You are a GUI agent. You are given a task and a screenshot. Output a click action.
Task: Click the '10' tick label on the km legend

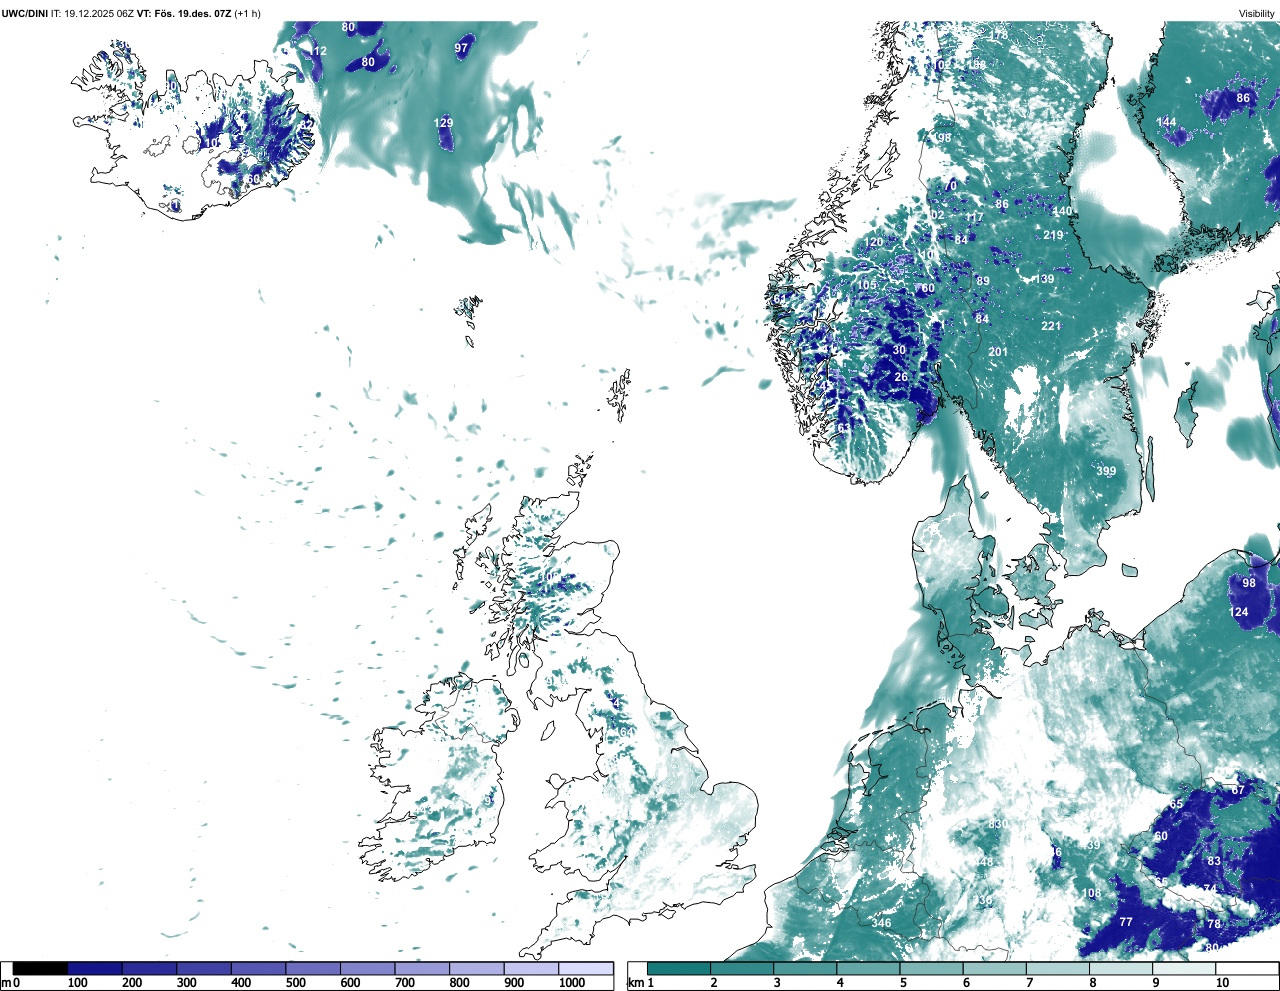coord(1222,983)
